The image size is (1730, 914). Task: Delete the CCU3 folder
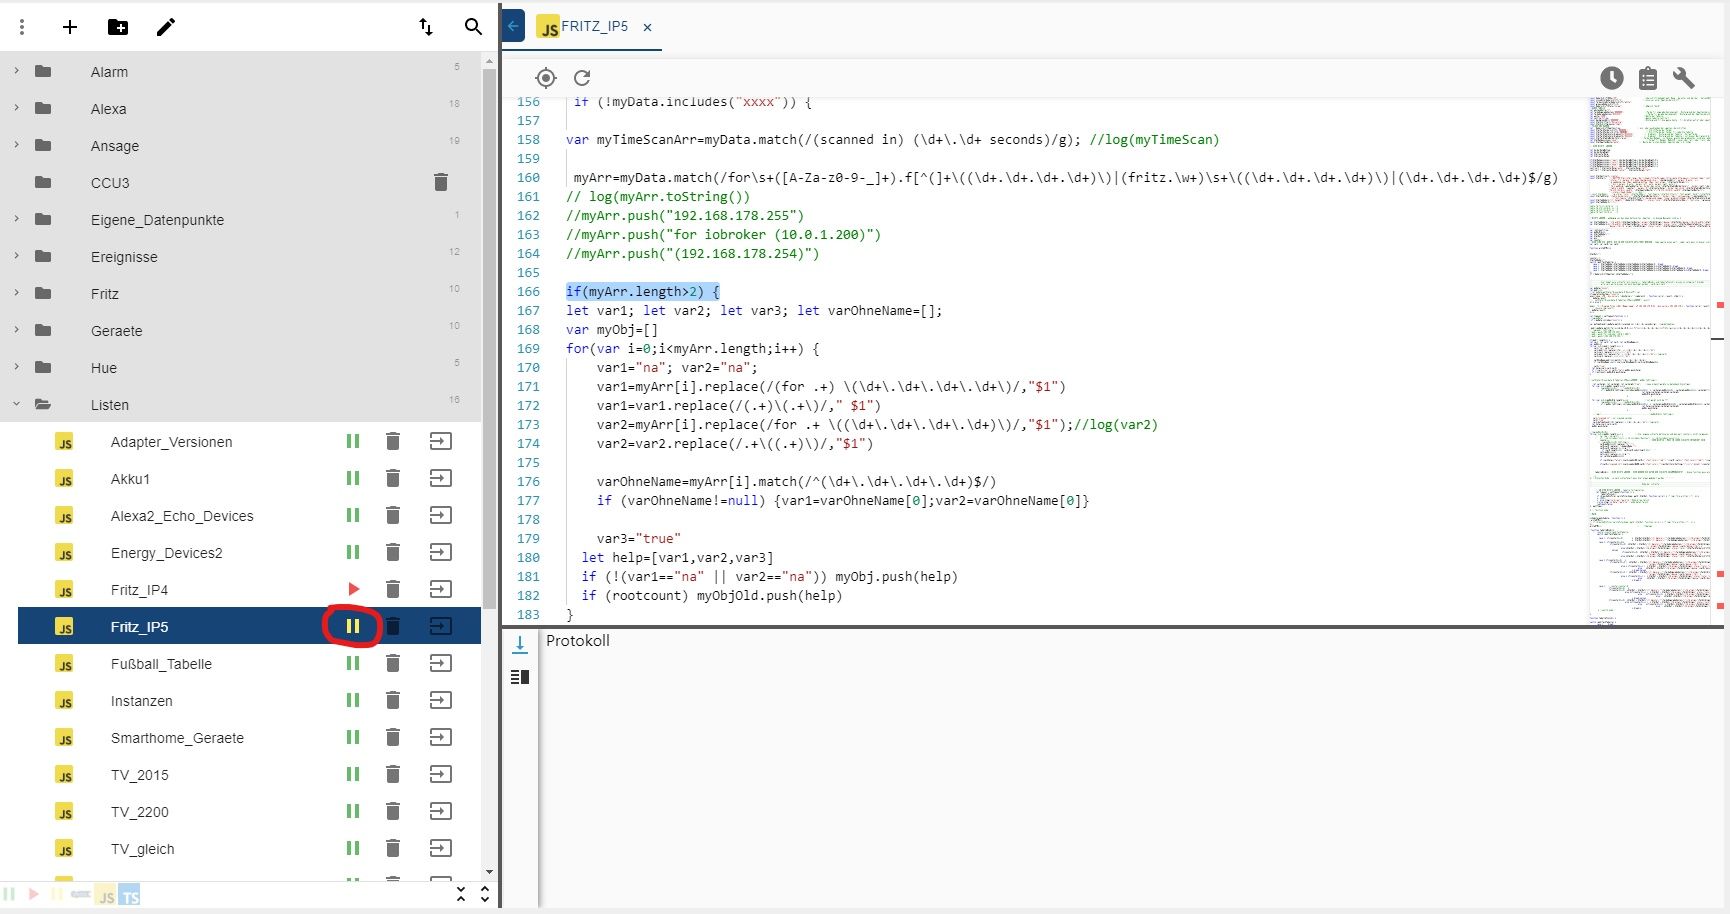tap(440, 182)
